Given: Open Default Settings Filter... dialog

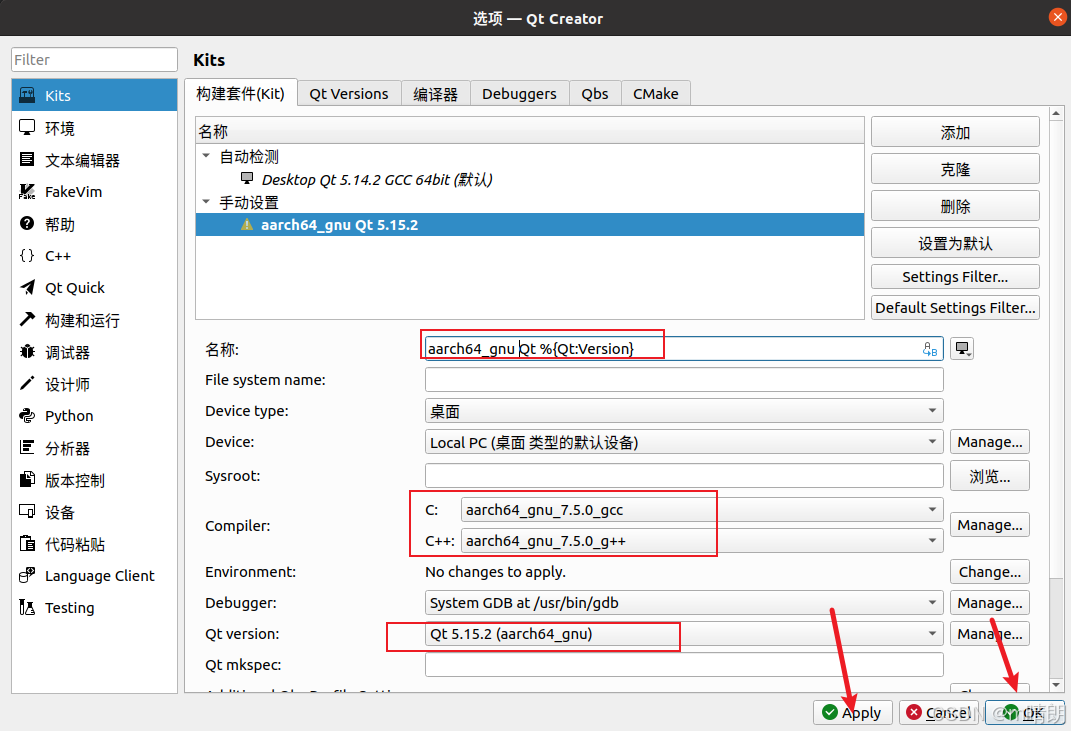Looking at the screenshot, I should 955,307.
